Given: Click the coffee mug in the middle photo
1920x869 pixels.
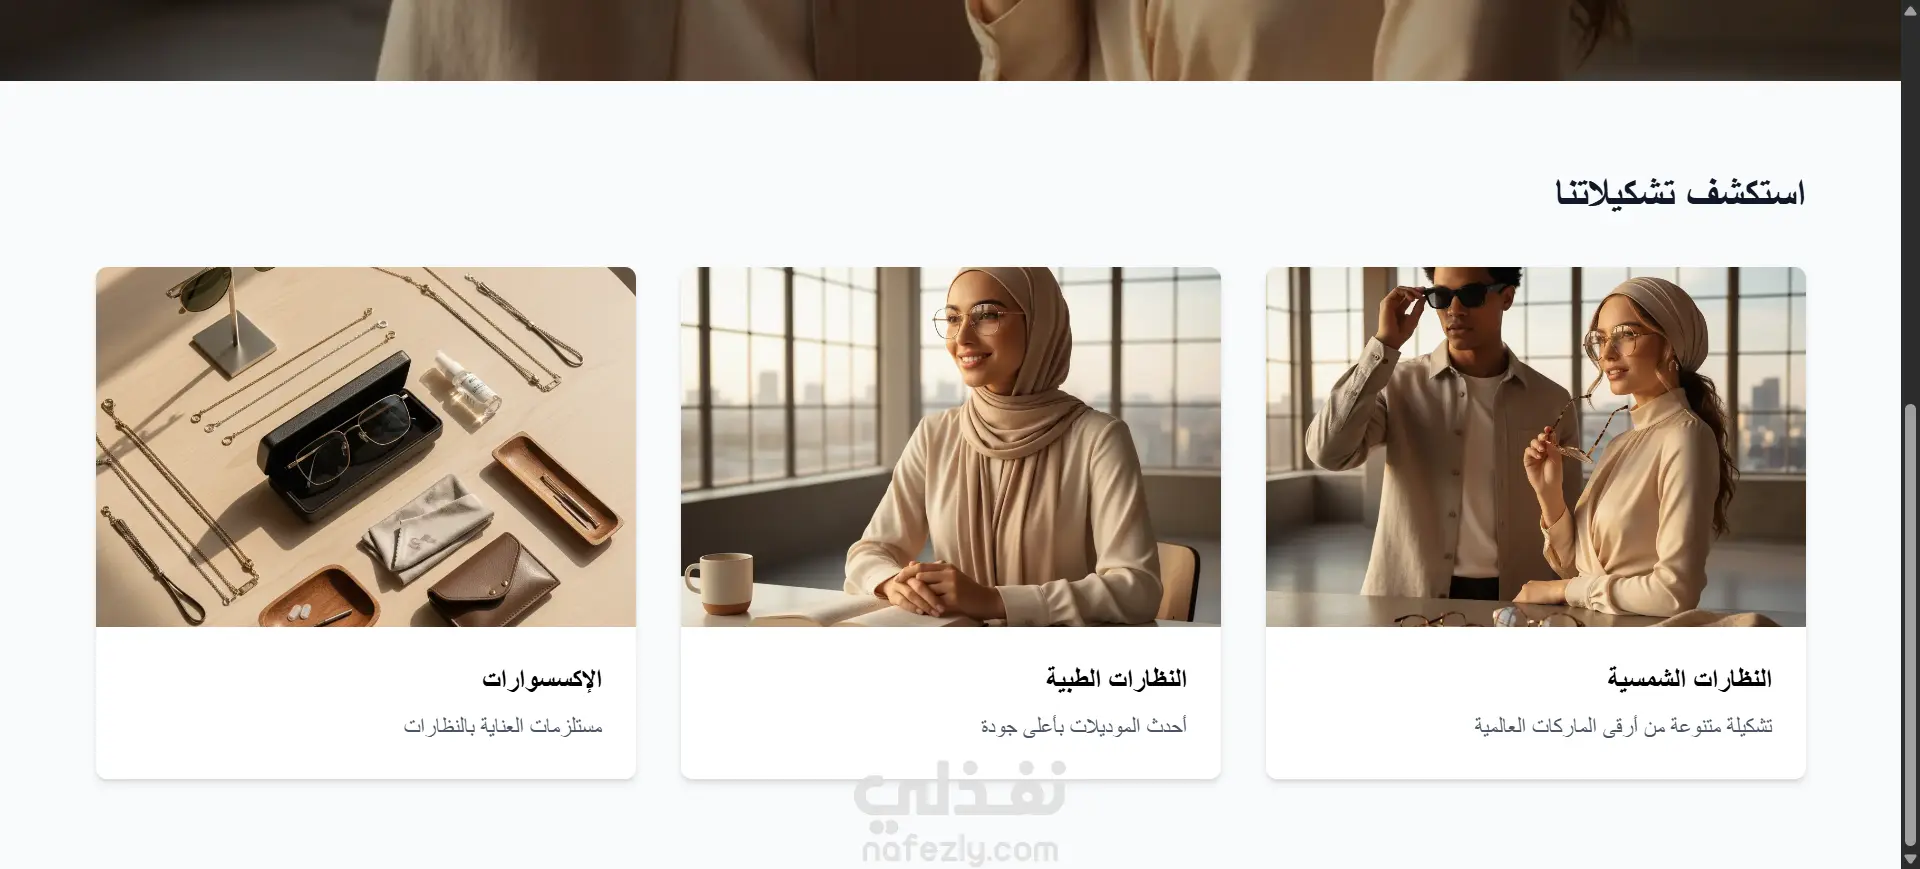Looking at the screenshot, I should pos(718,583).
